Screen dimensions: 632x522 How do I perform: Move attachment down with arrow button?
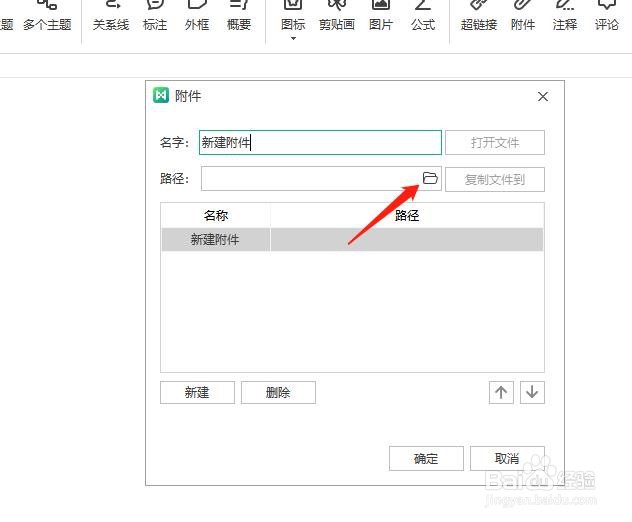pyautogui.click(x=532, y=392)
